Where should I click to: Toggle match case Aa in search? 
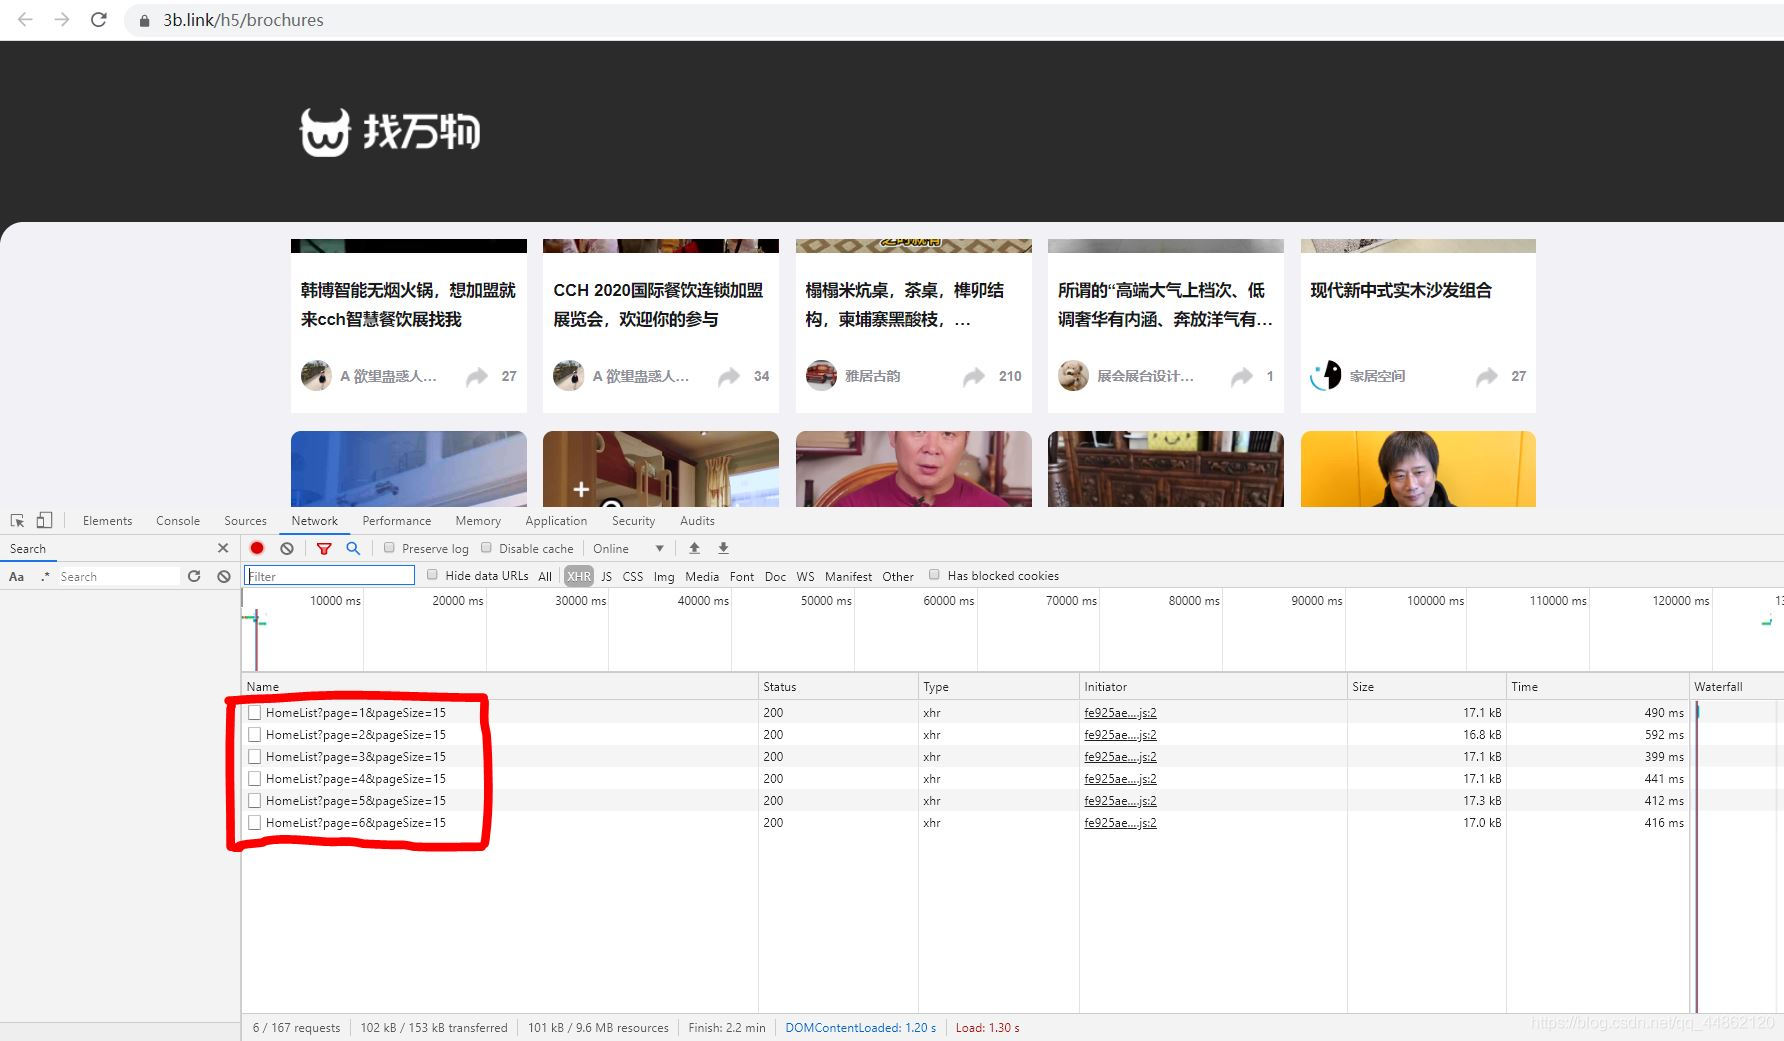16,577
